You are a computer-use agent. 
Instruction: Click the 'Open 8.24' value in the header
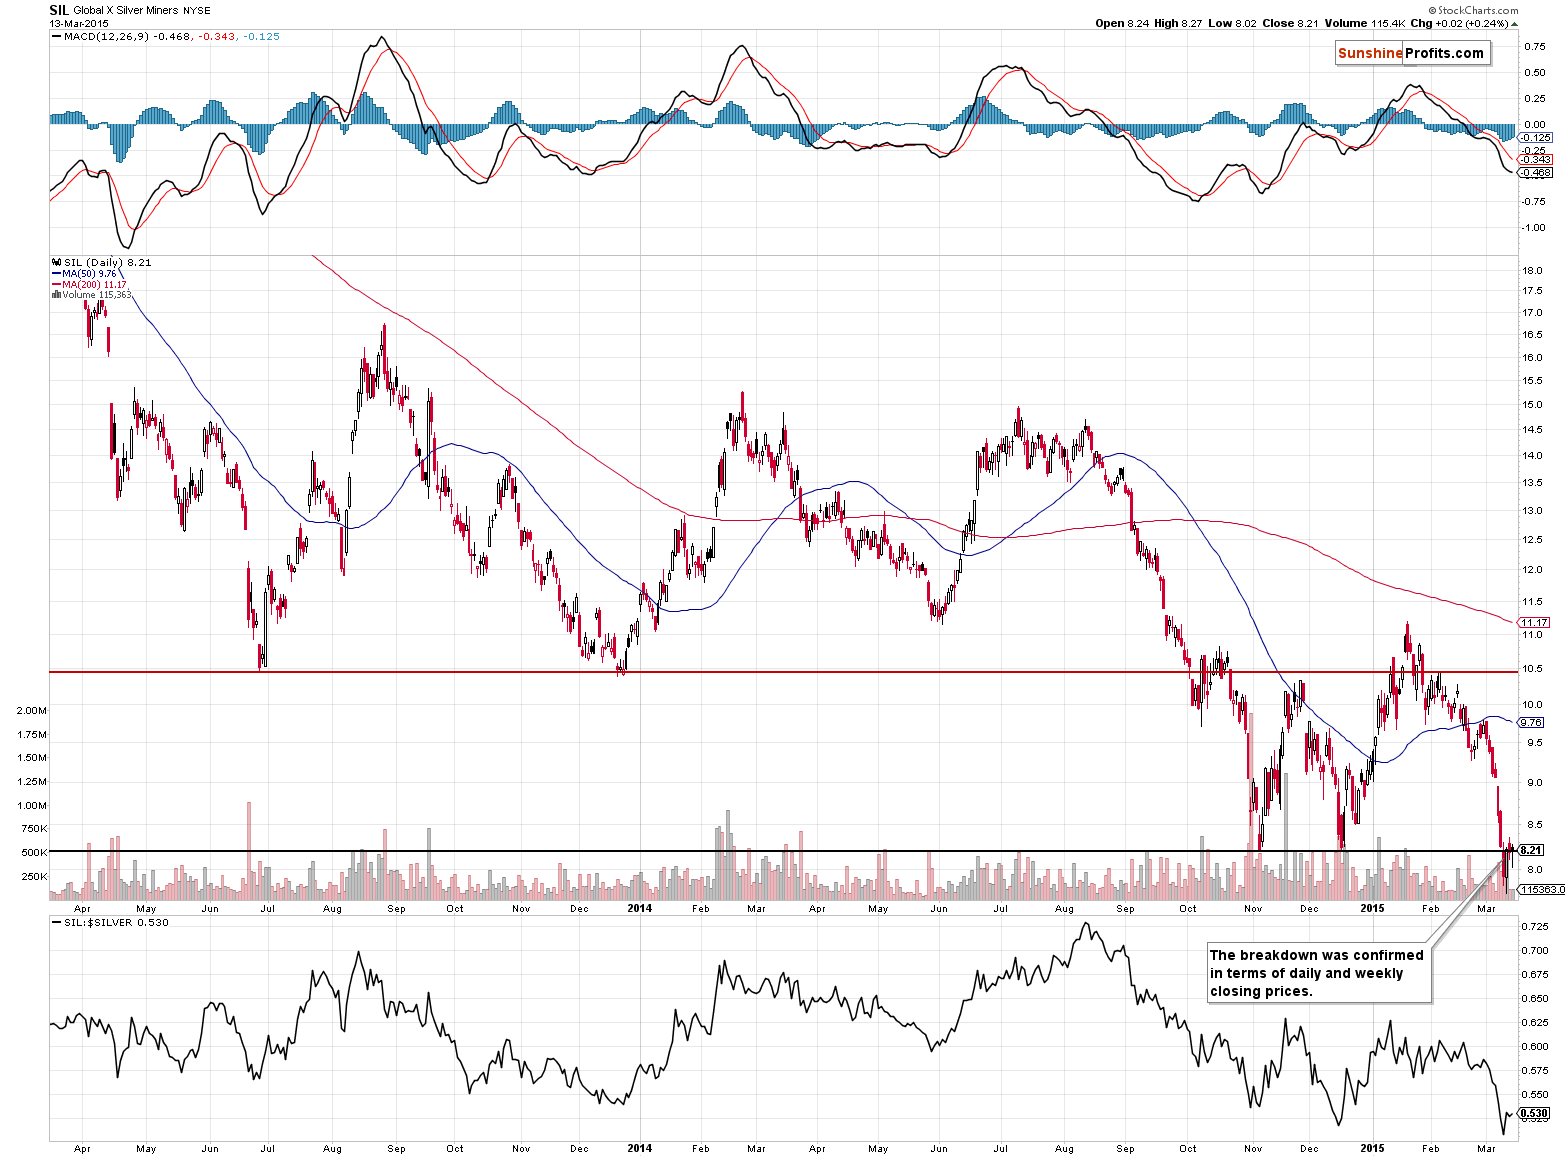pos(1122,23)
